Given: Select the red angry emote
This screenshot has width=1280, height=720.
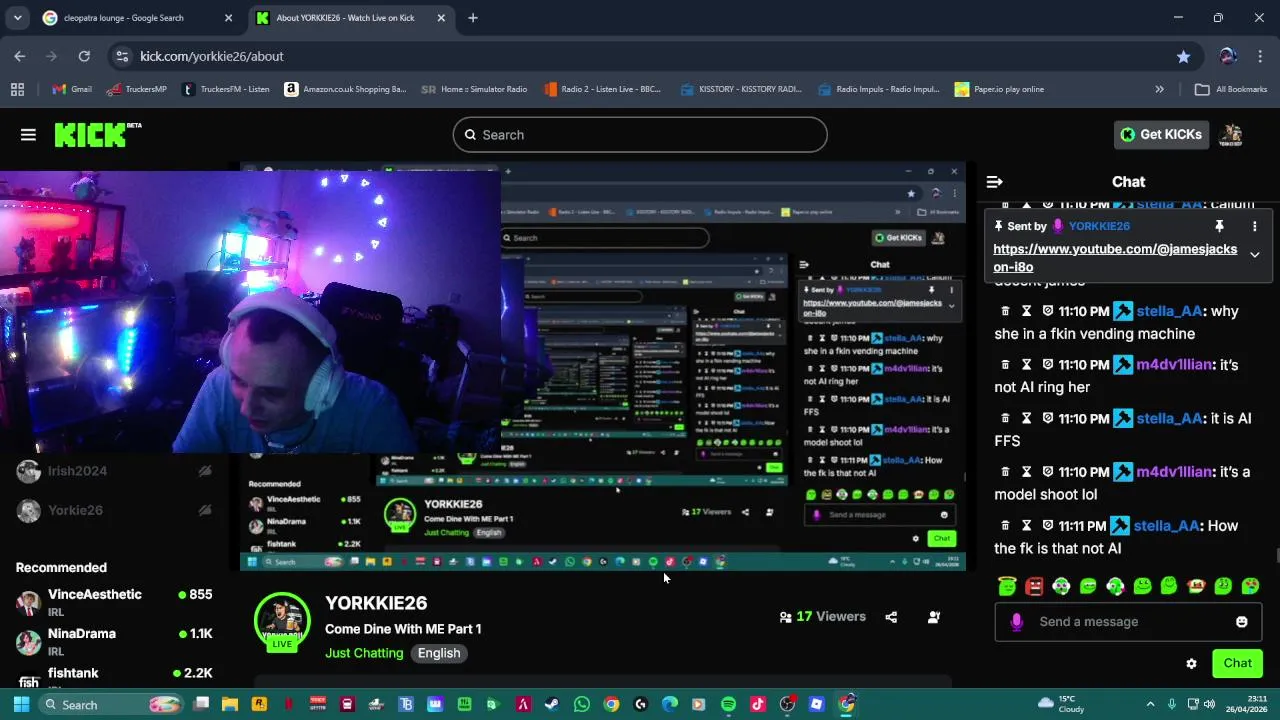Looking at the screenshot, I should [x=1034, y=587].
